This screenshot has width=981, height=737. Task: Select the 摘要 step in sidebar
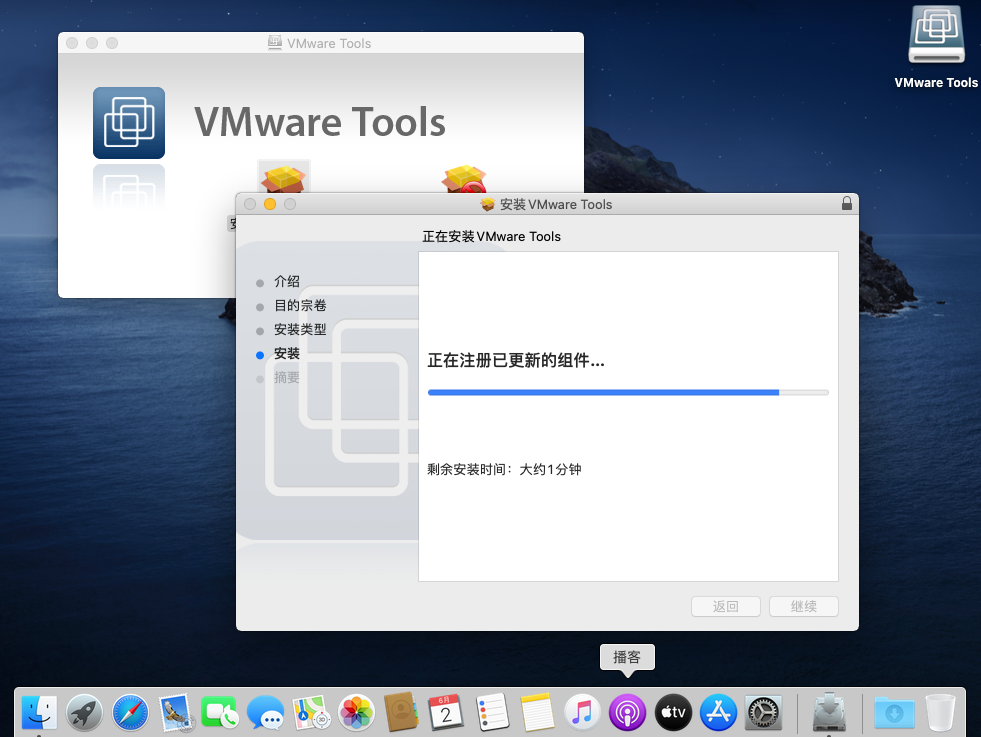pyautogui.click(x=287, y=377)
